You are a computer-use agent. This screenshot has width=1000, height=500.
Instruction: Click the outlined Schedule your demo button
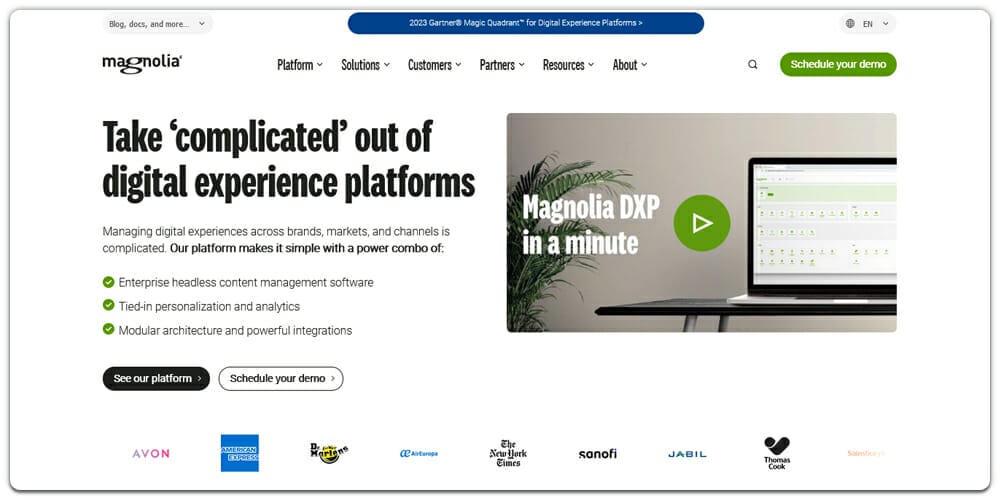281,378
